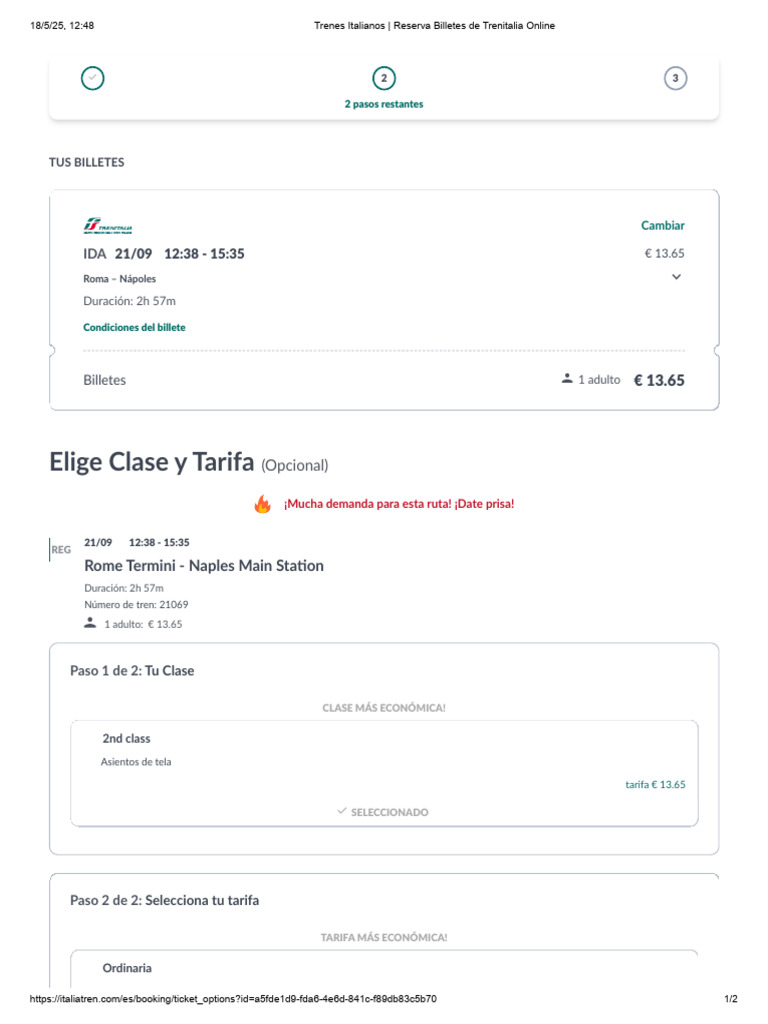The height and width of the screenshot is (1024, 768).
Task: Click the adult passenger icon in Billetes row
Action: (x=567, y=379)
